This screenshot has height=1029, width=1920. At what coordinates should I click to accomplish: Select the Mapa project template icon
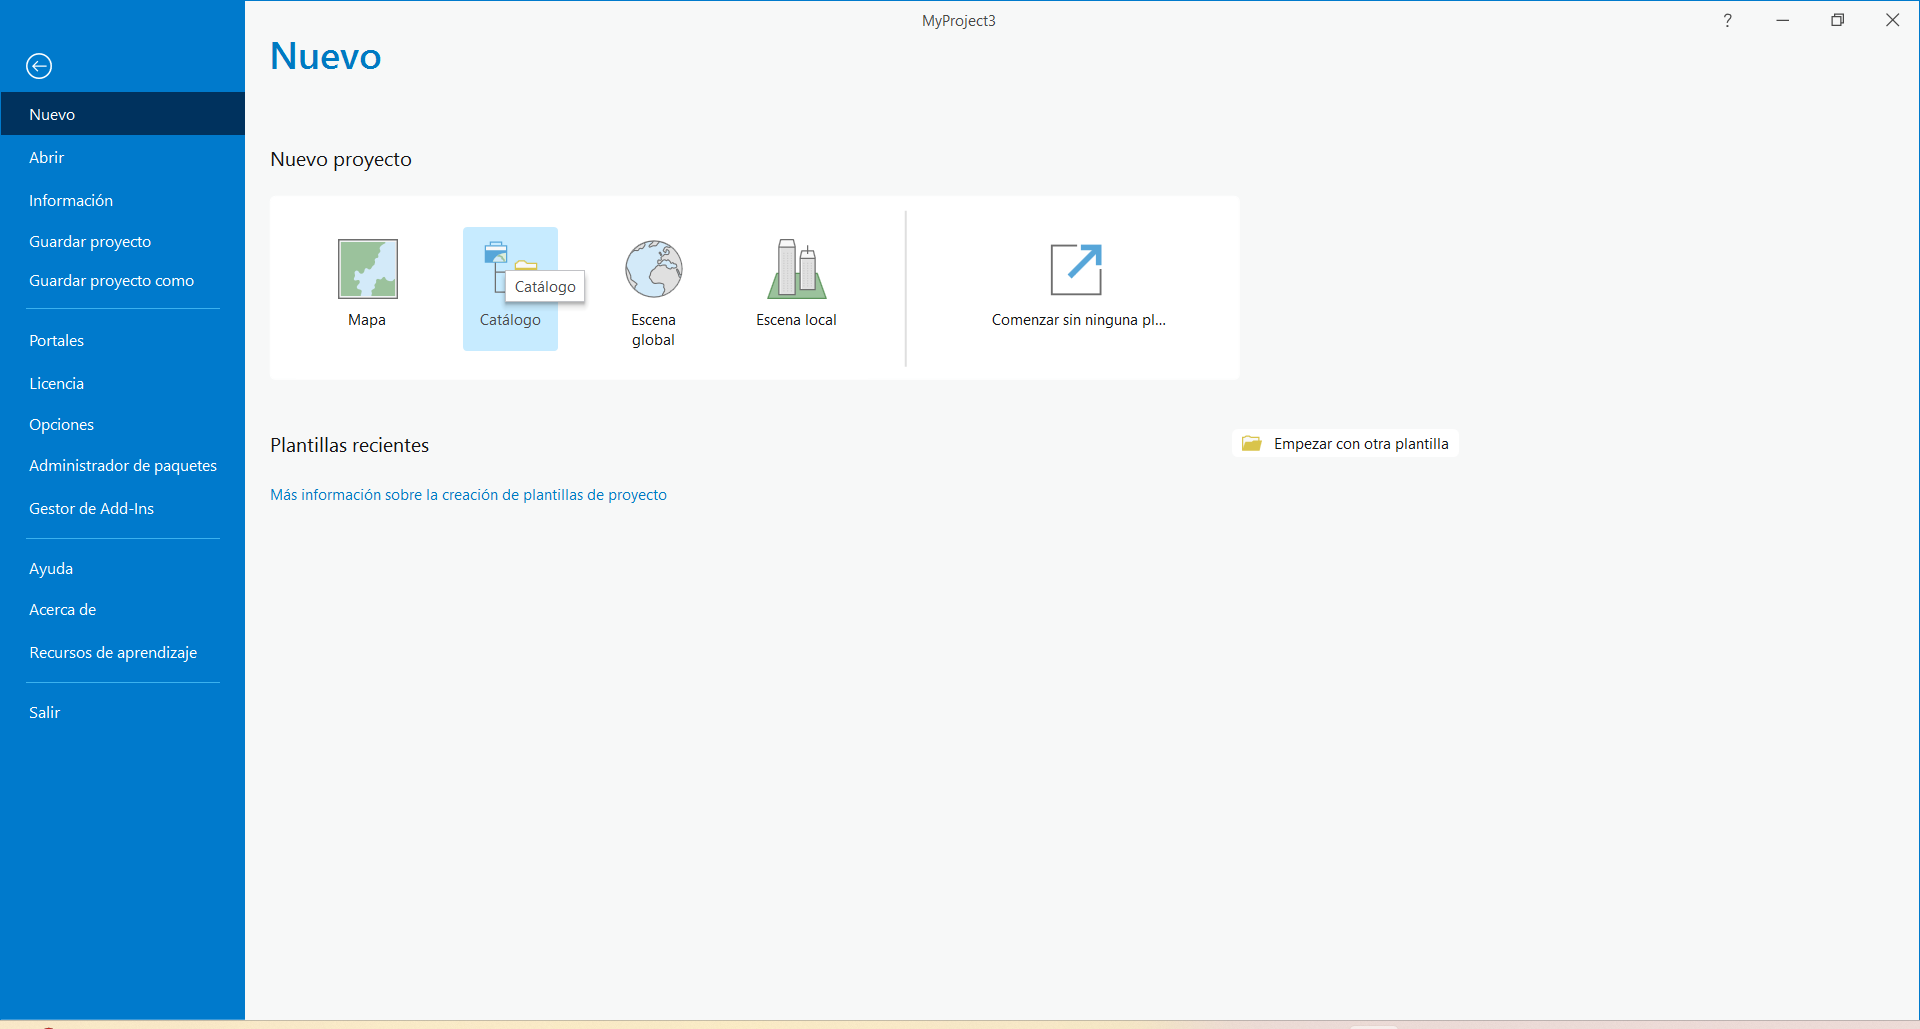tap(367, 269)
